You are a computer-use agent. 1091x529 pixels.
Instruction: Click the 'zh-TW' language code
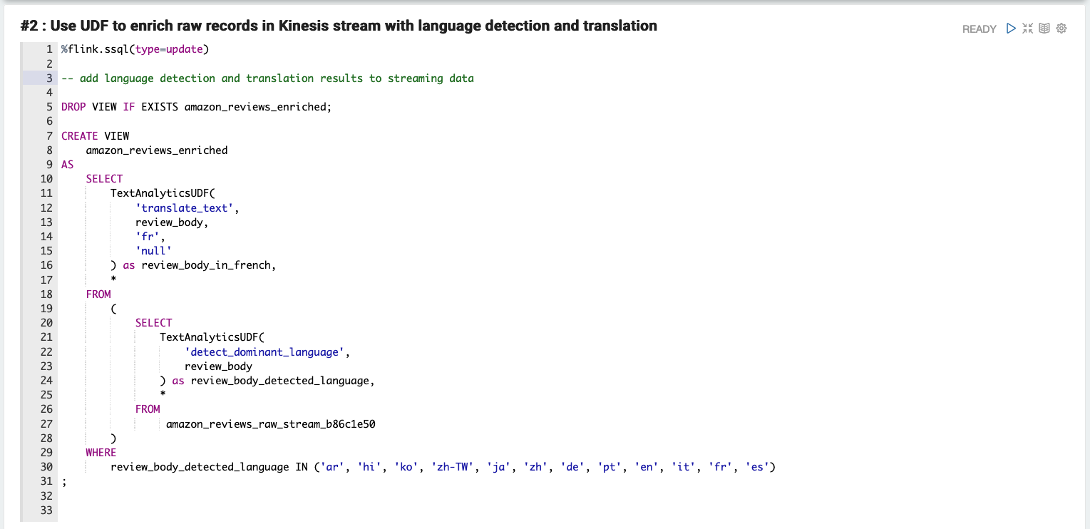coord(453,467)
